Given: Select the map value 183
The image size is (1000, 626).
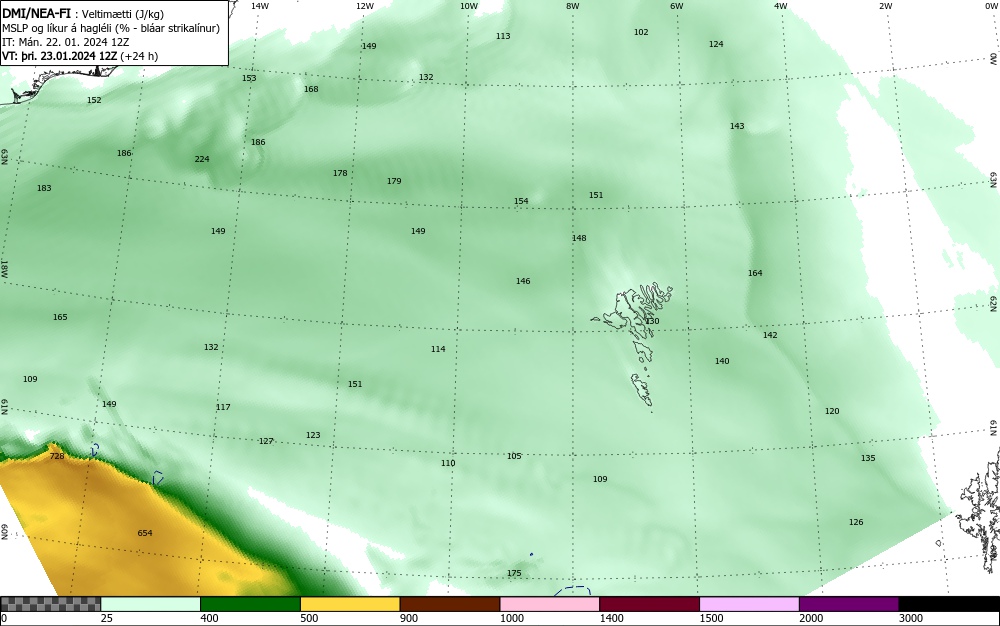Looking at the screenshot, I should click(x=44, y=188).
